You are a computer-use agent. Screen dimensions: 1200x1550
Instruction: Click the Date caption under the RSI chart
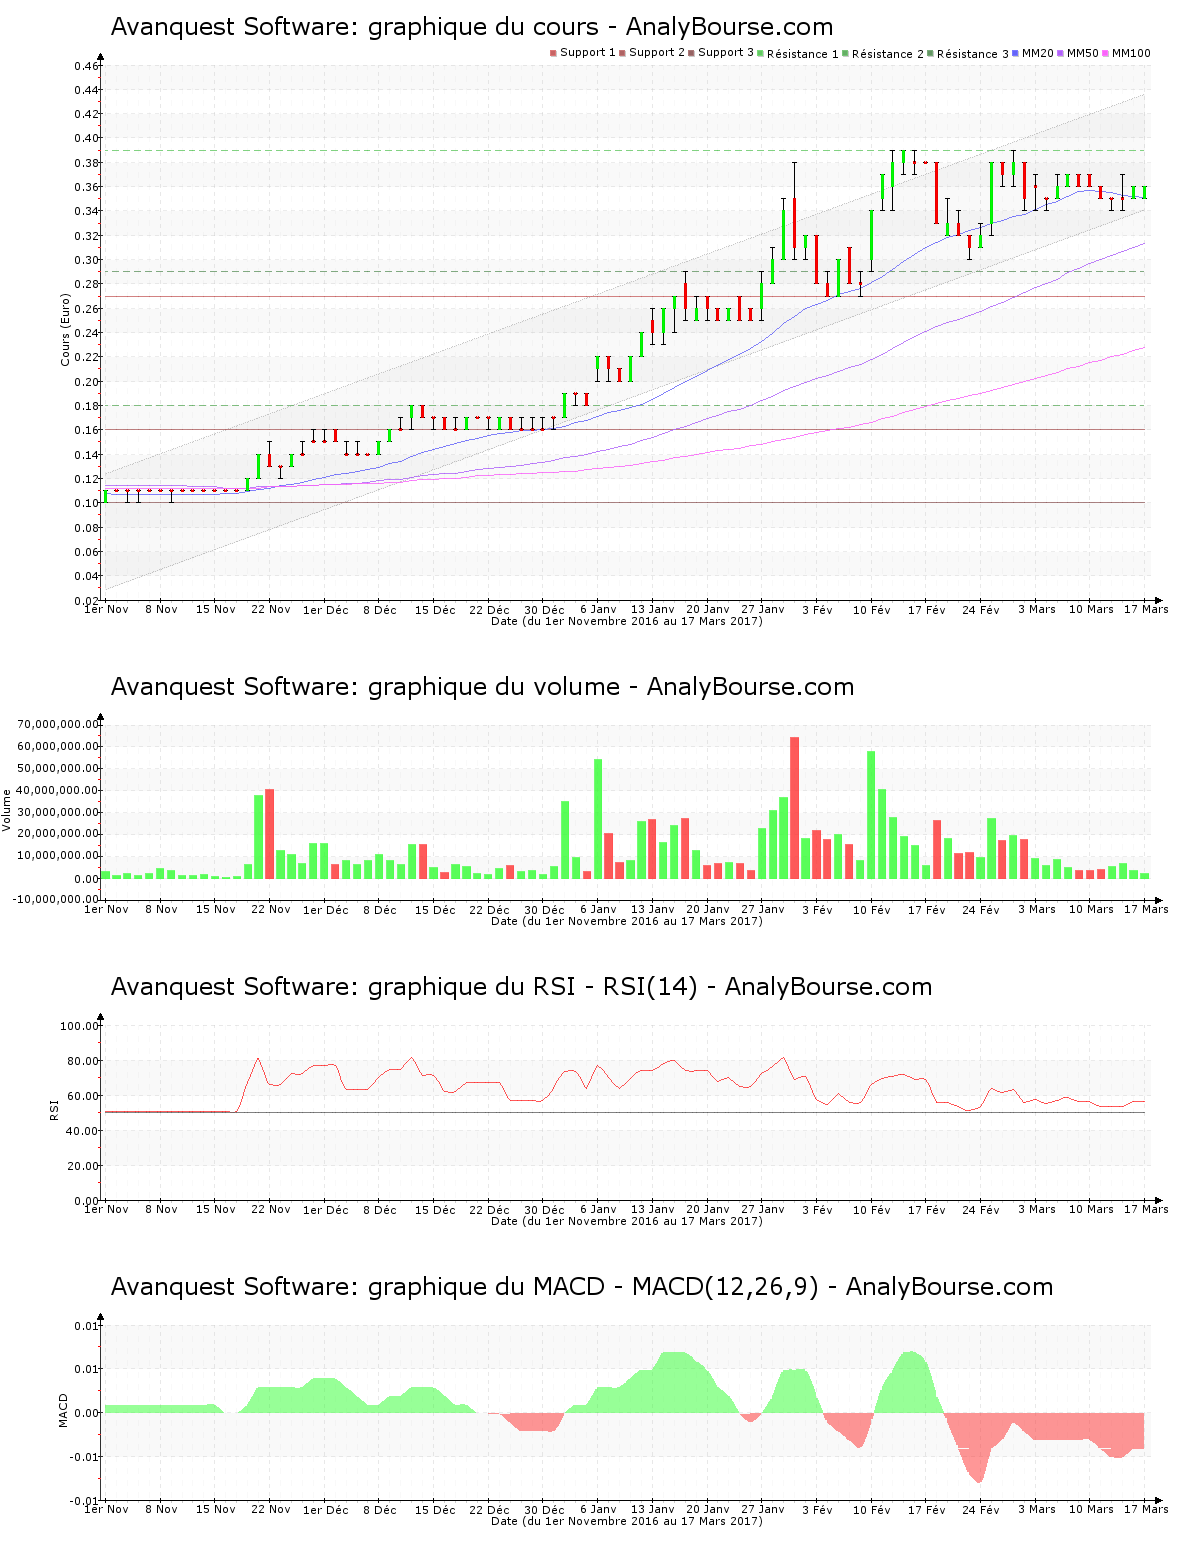tap(627, 1221)
